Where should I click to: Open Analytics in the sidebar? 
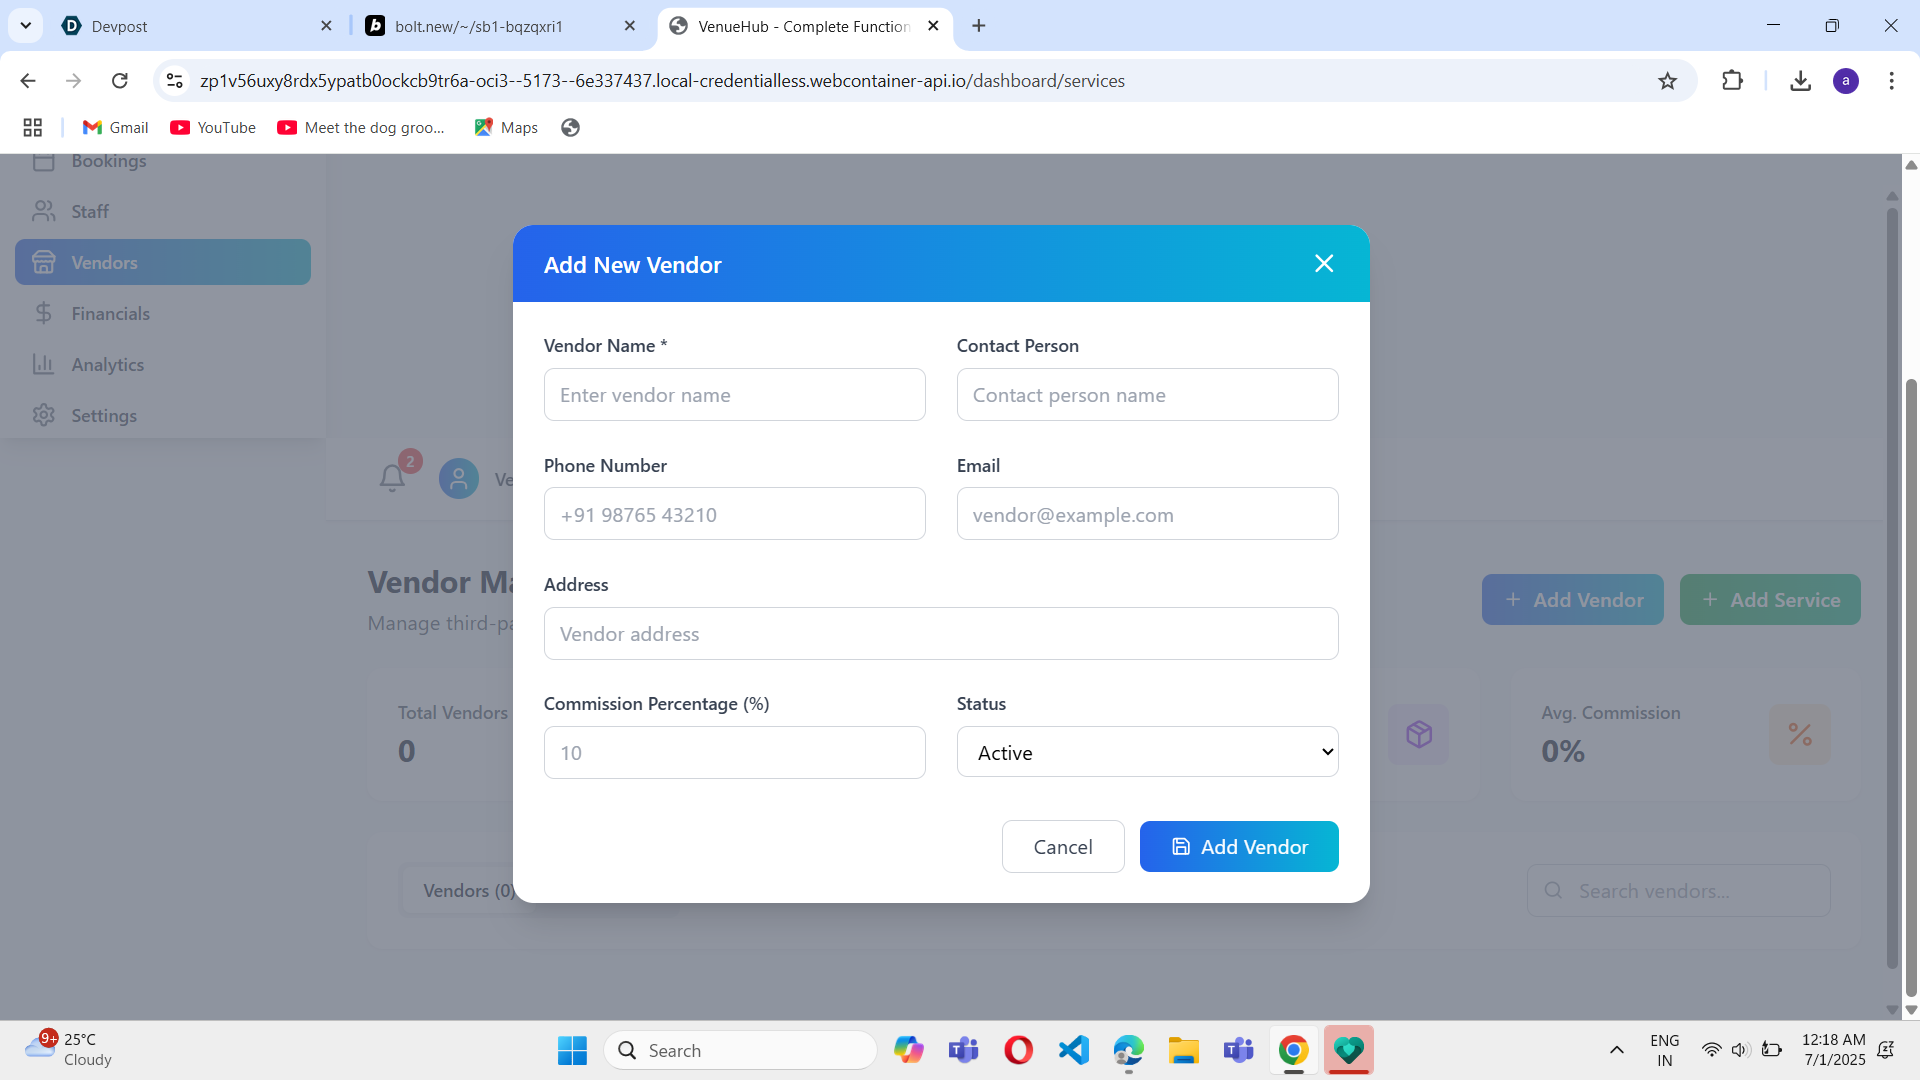pyautogui.click(x=107, y=365)
